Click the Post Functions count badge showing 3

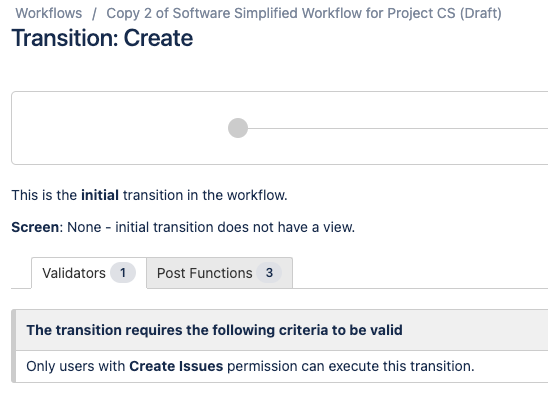[269, 273]
